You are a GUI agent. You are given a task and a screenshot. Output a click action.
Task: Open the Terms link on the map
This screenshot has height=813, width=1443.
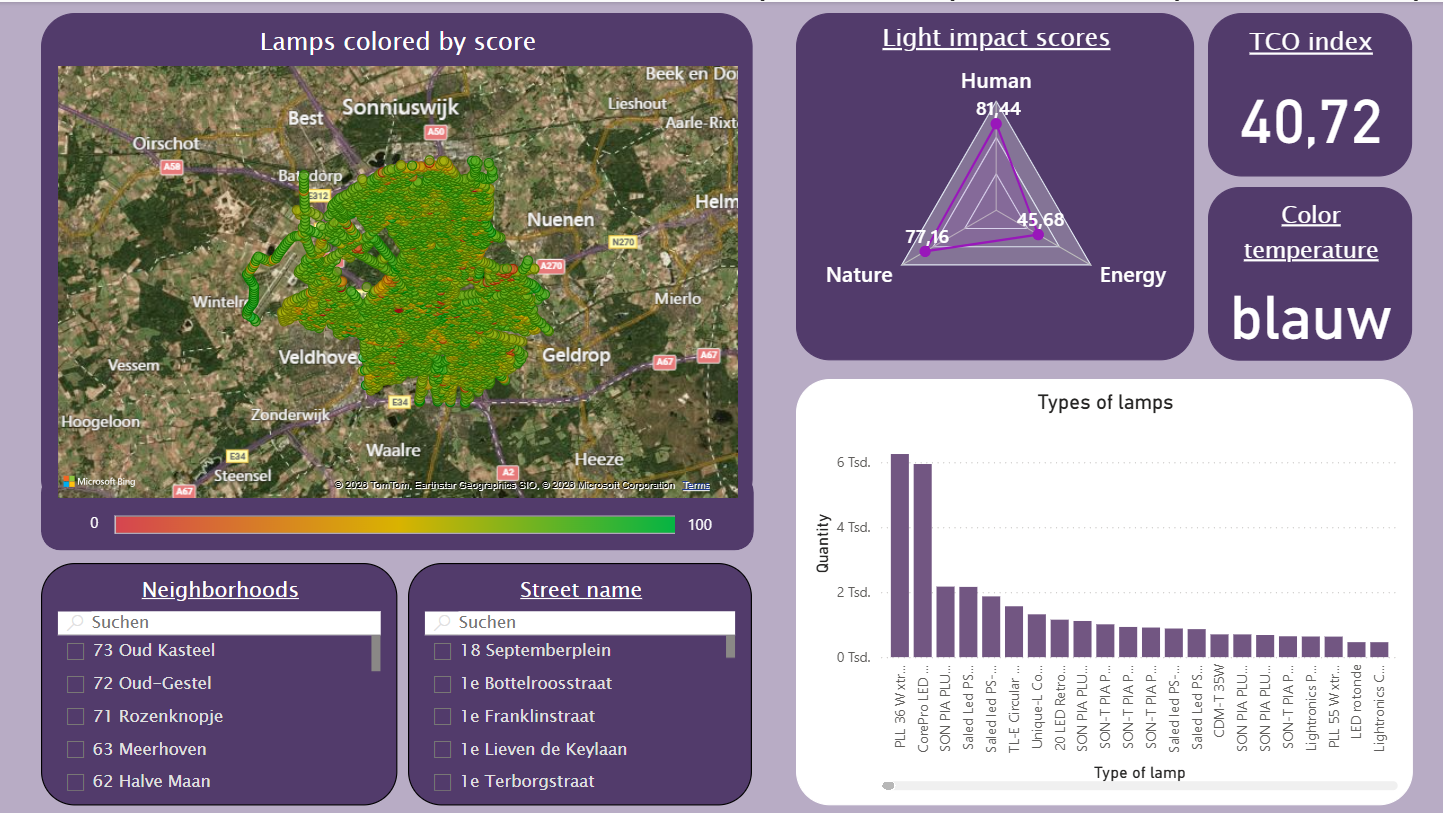point(695,484)
